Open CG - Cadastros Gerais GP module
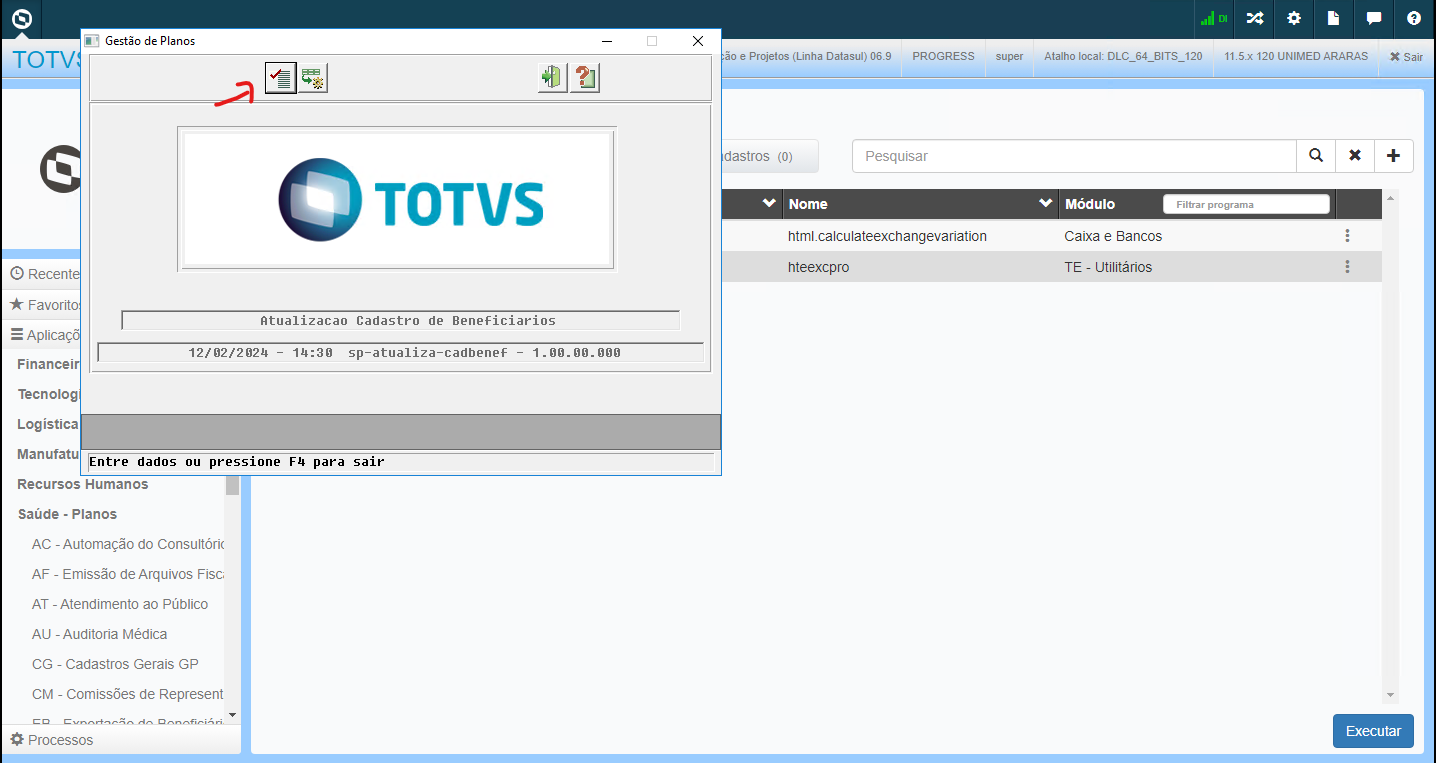The image size is (1436, 763). 115,664
